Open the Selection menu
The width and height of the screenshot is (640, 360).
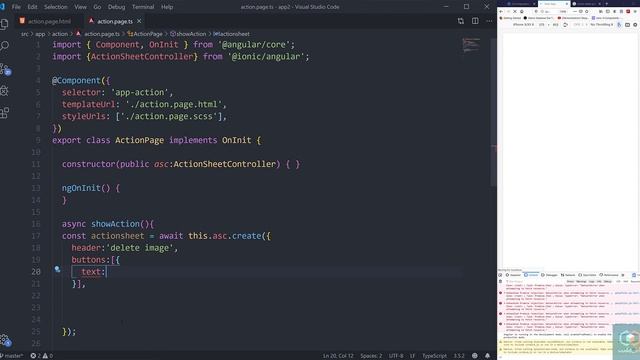click(x=56, y=7)
